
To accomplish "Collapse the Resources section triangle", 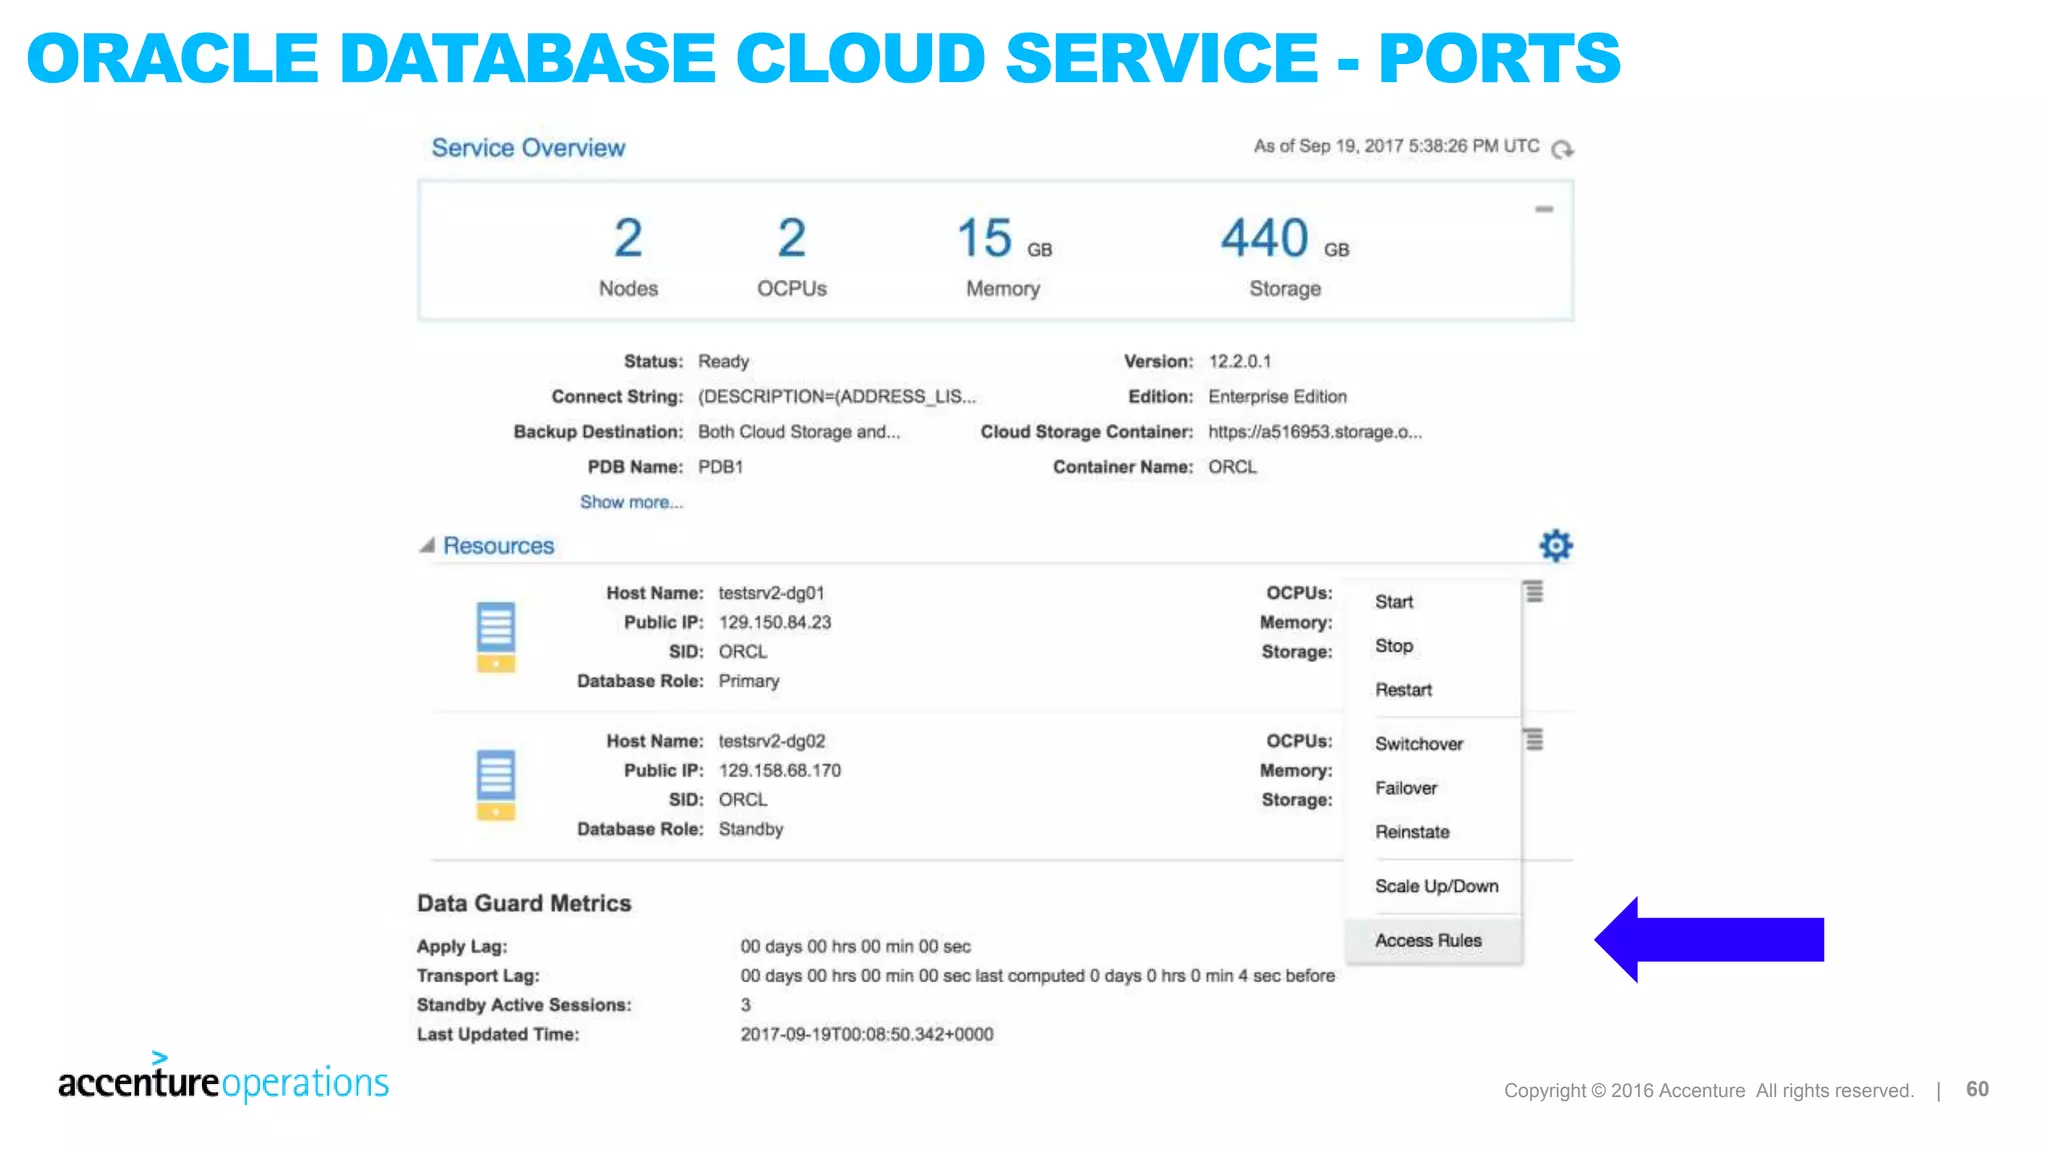I will pos(427,545).
